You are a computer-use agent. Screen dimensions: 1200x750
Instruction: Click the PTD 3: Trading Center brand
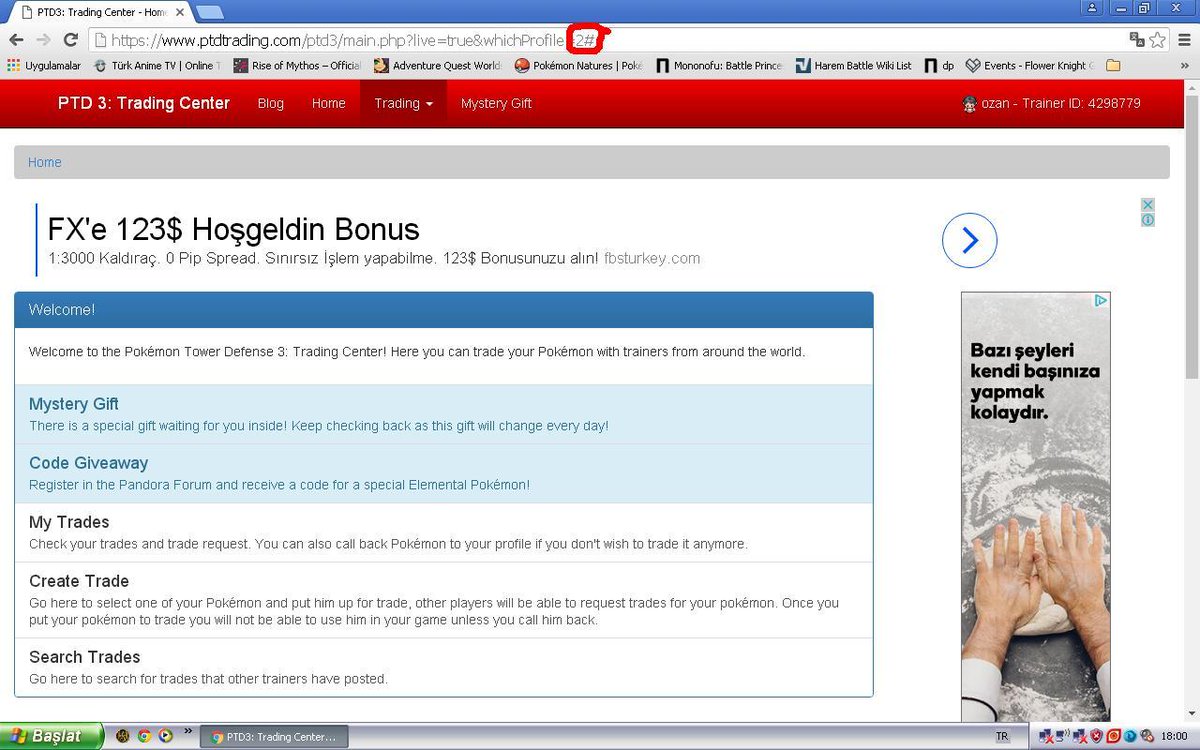[144, 103]
